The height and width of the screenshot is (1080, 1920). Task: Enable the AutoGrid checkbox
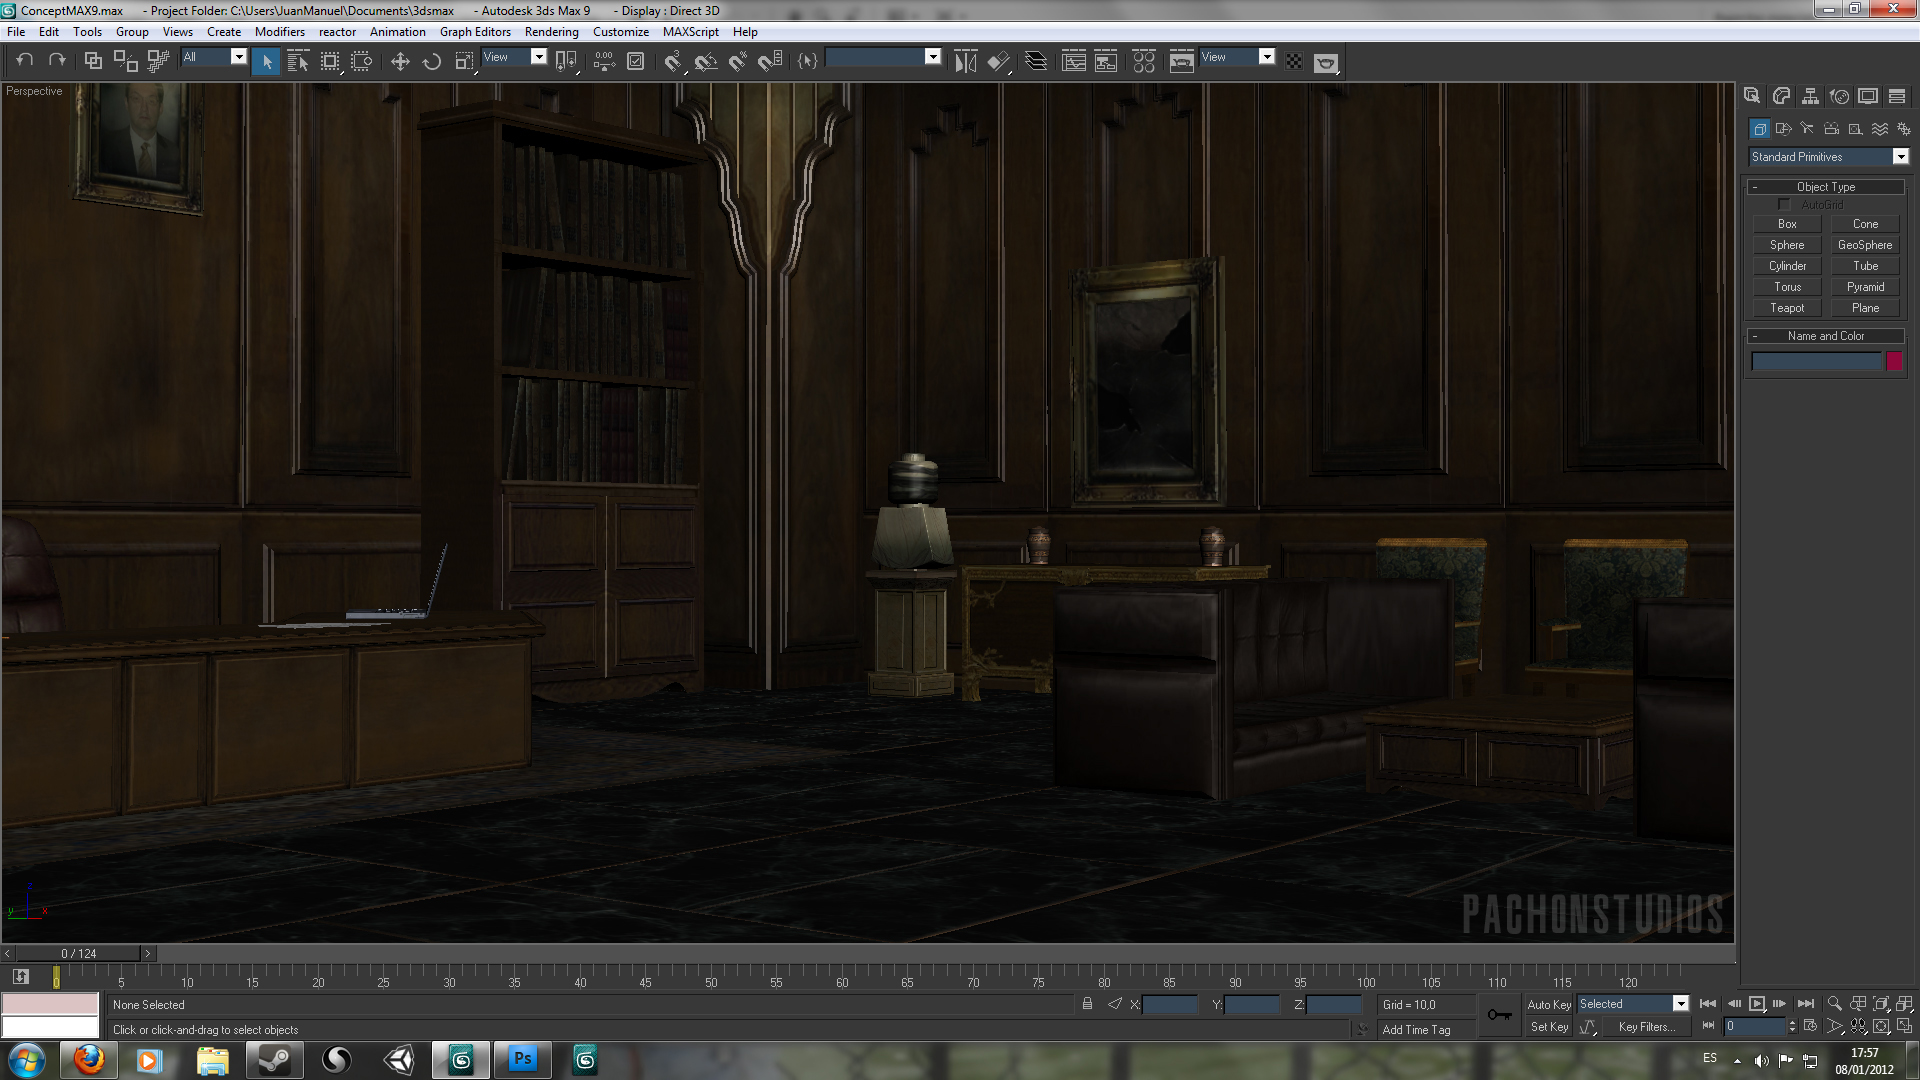click(x=1784, y=205)
